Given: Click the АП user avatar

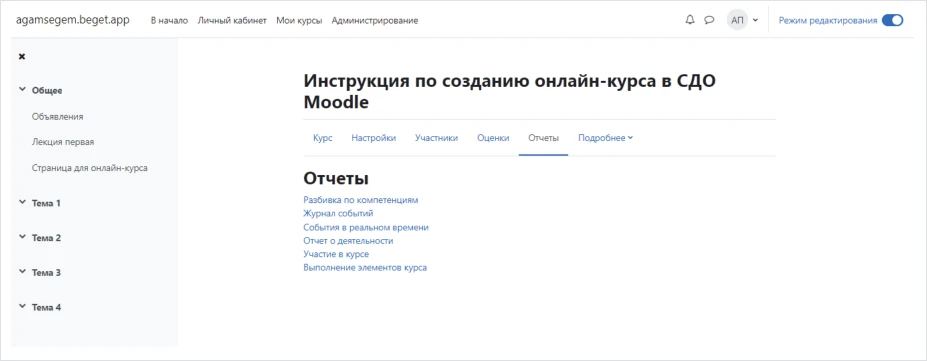Looking at the screenshot, I should point(737,20).
